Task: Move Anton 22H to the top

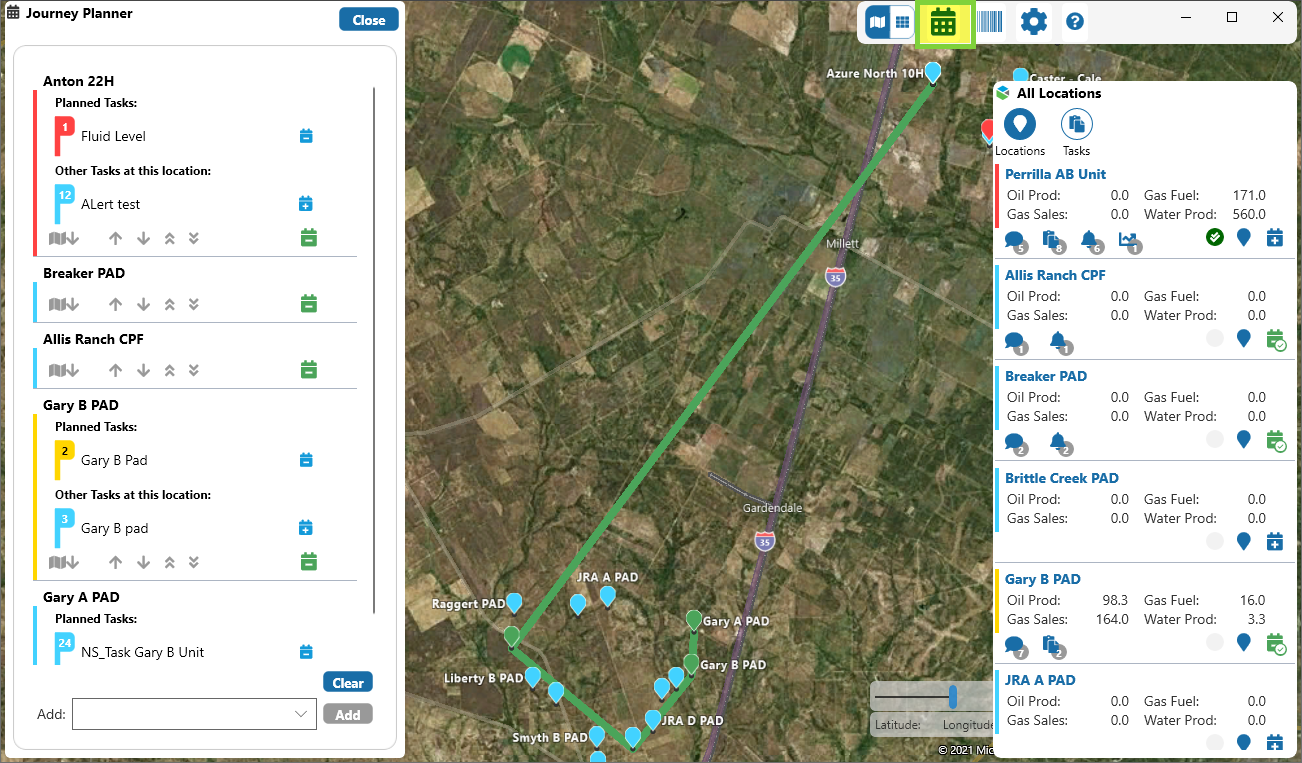Action: [169, 238]
